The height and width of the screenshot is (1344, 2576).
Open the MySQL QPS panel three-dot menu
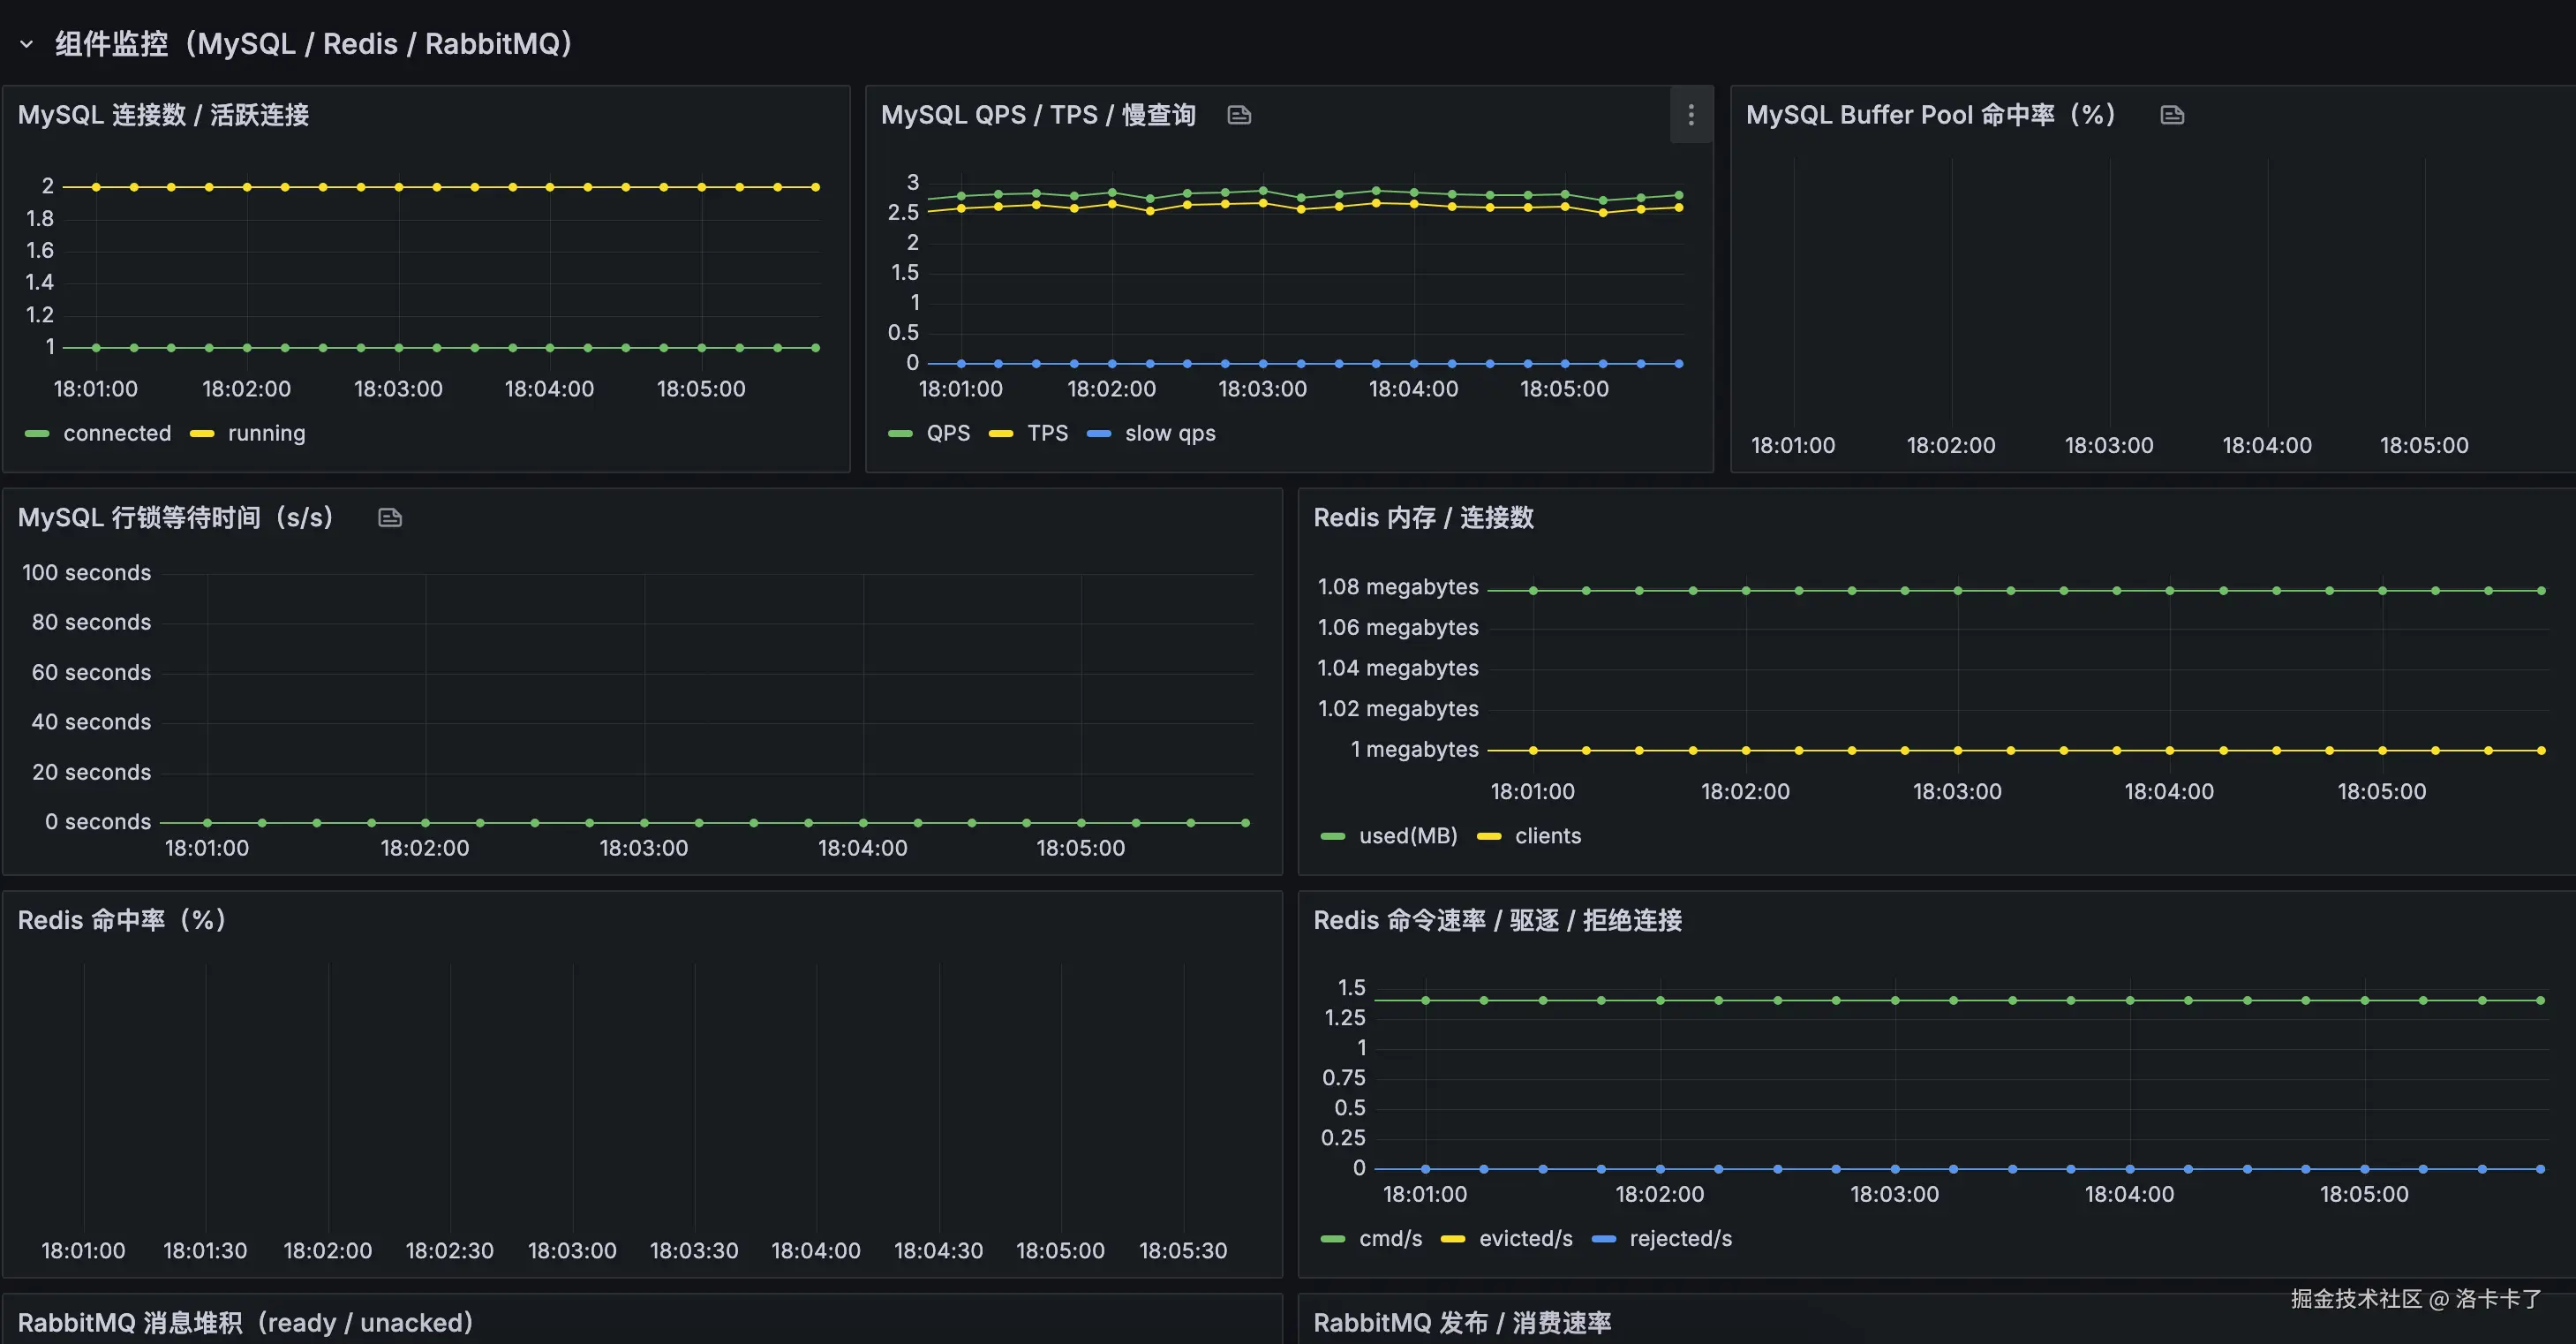[1691, 115]
